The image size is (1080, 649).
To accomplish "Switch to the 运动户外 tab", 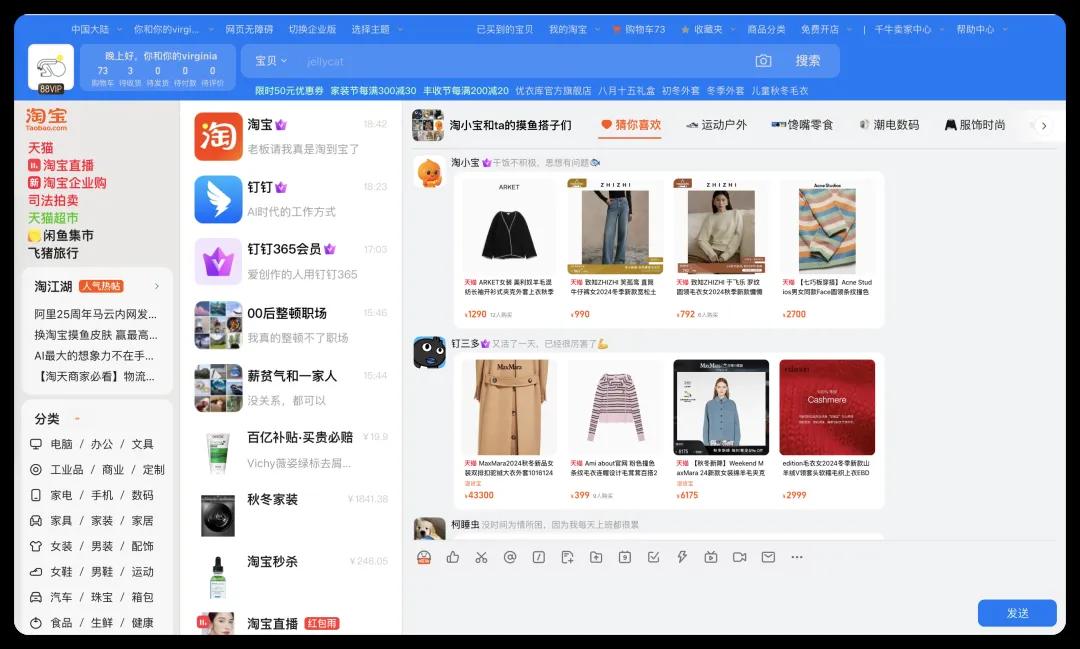I will (x=716, y=125).
